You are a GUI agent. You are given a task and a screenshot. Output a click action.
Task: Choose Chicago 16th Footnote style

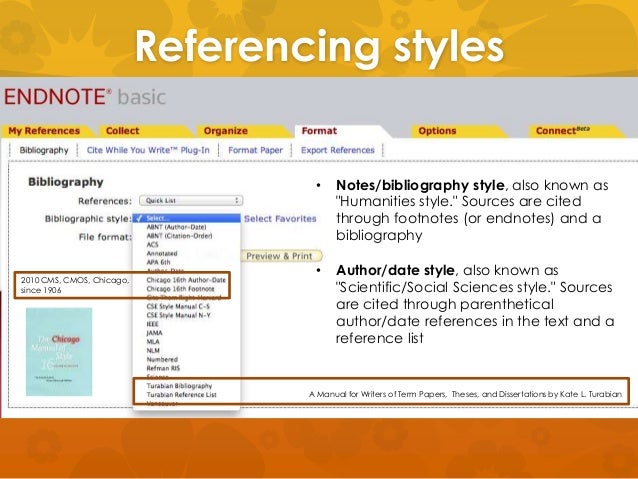click(x=180, y=289)
